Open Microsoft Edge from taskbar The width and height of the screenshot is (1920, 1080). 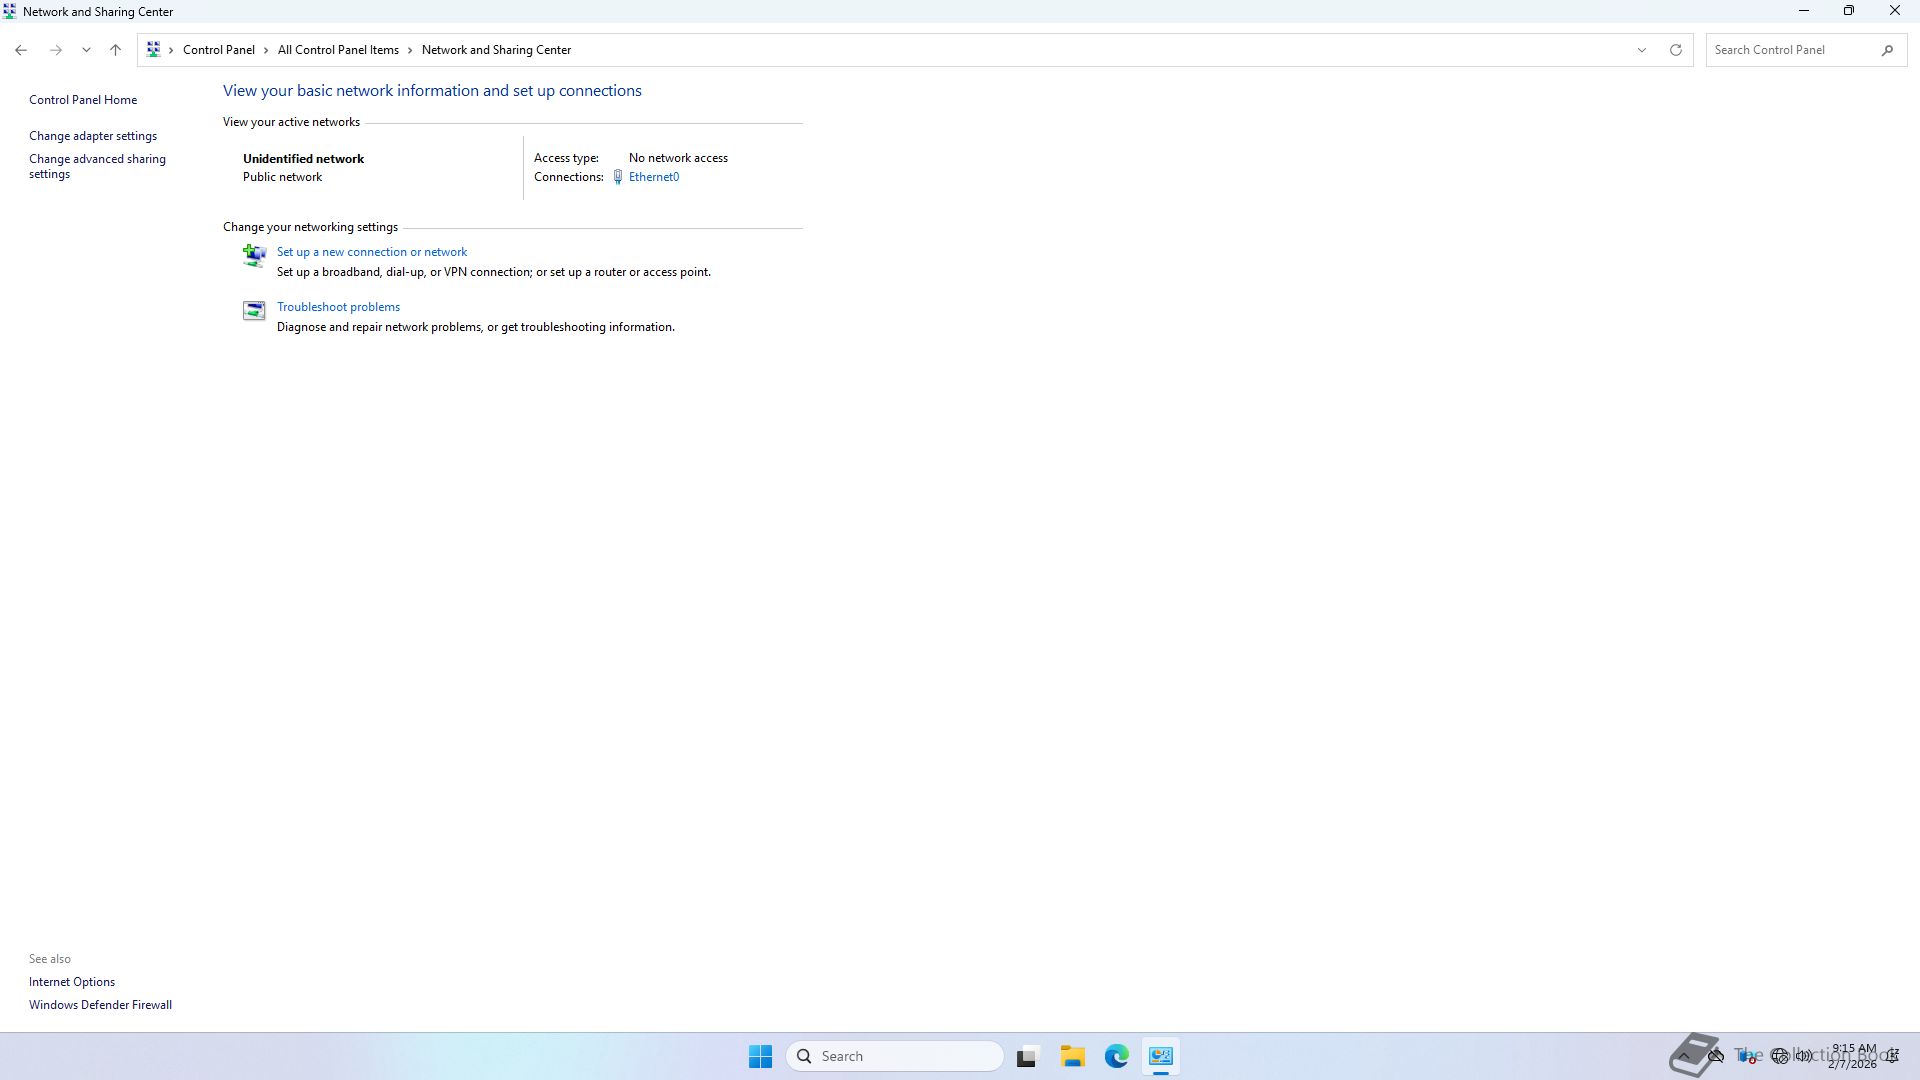[1116, 1056]
